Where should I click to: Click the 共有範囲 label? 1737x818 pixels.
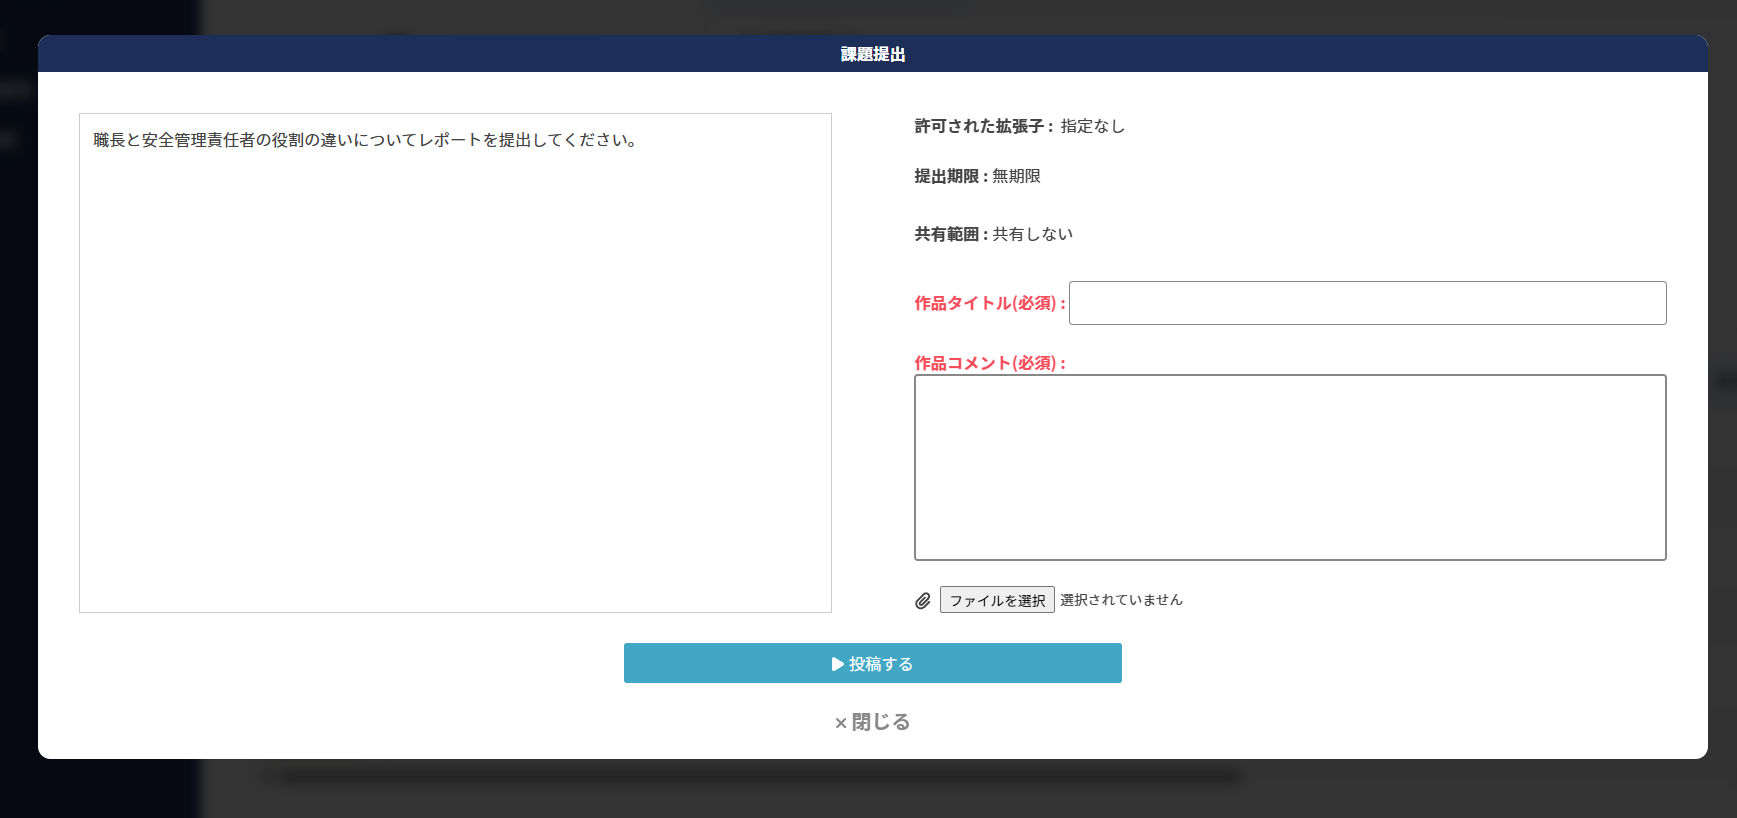click(x=950, y=234)
